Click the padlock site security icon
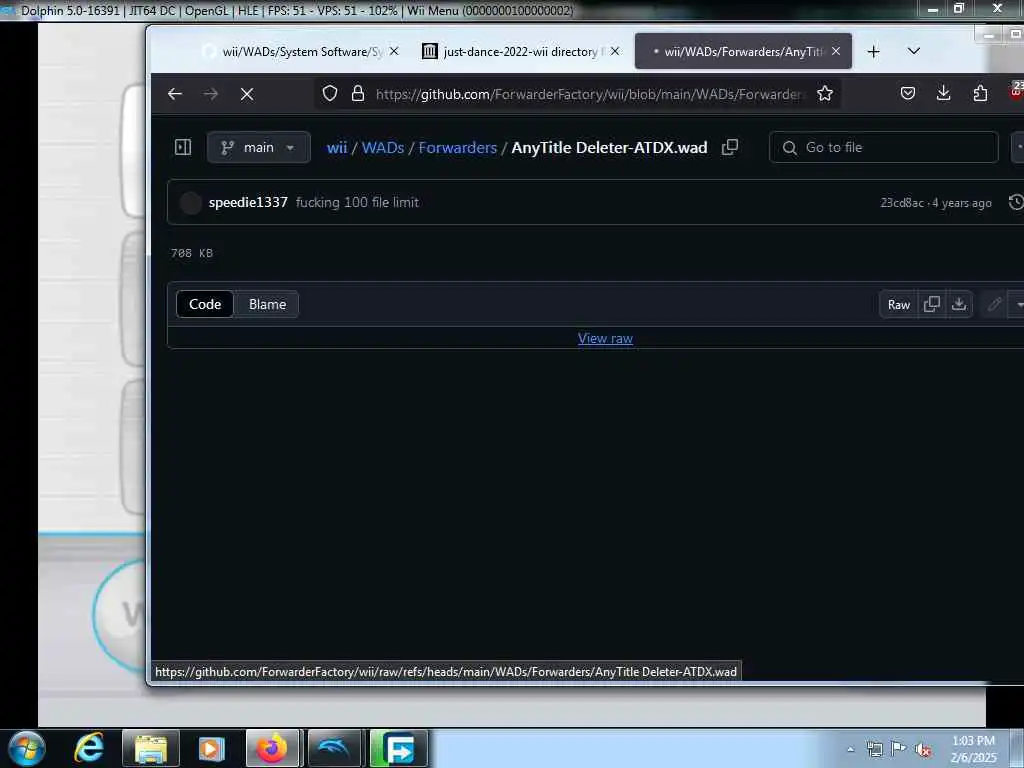The image size is (1024, 768). click(357, 93)
